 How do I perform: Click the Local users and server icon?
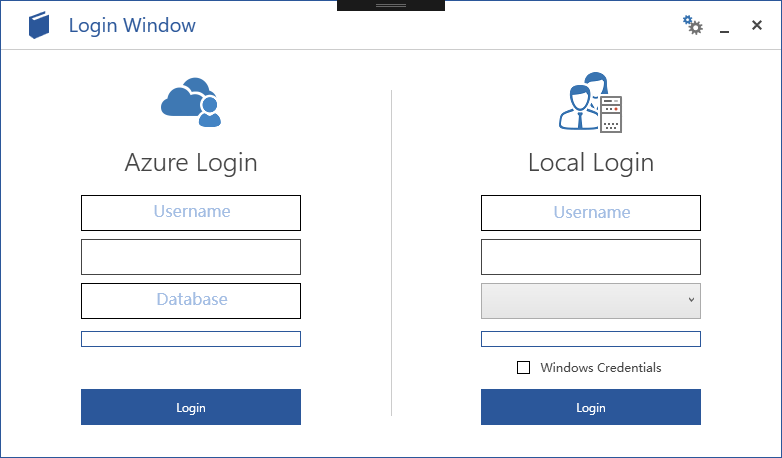pos(590,103)
